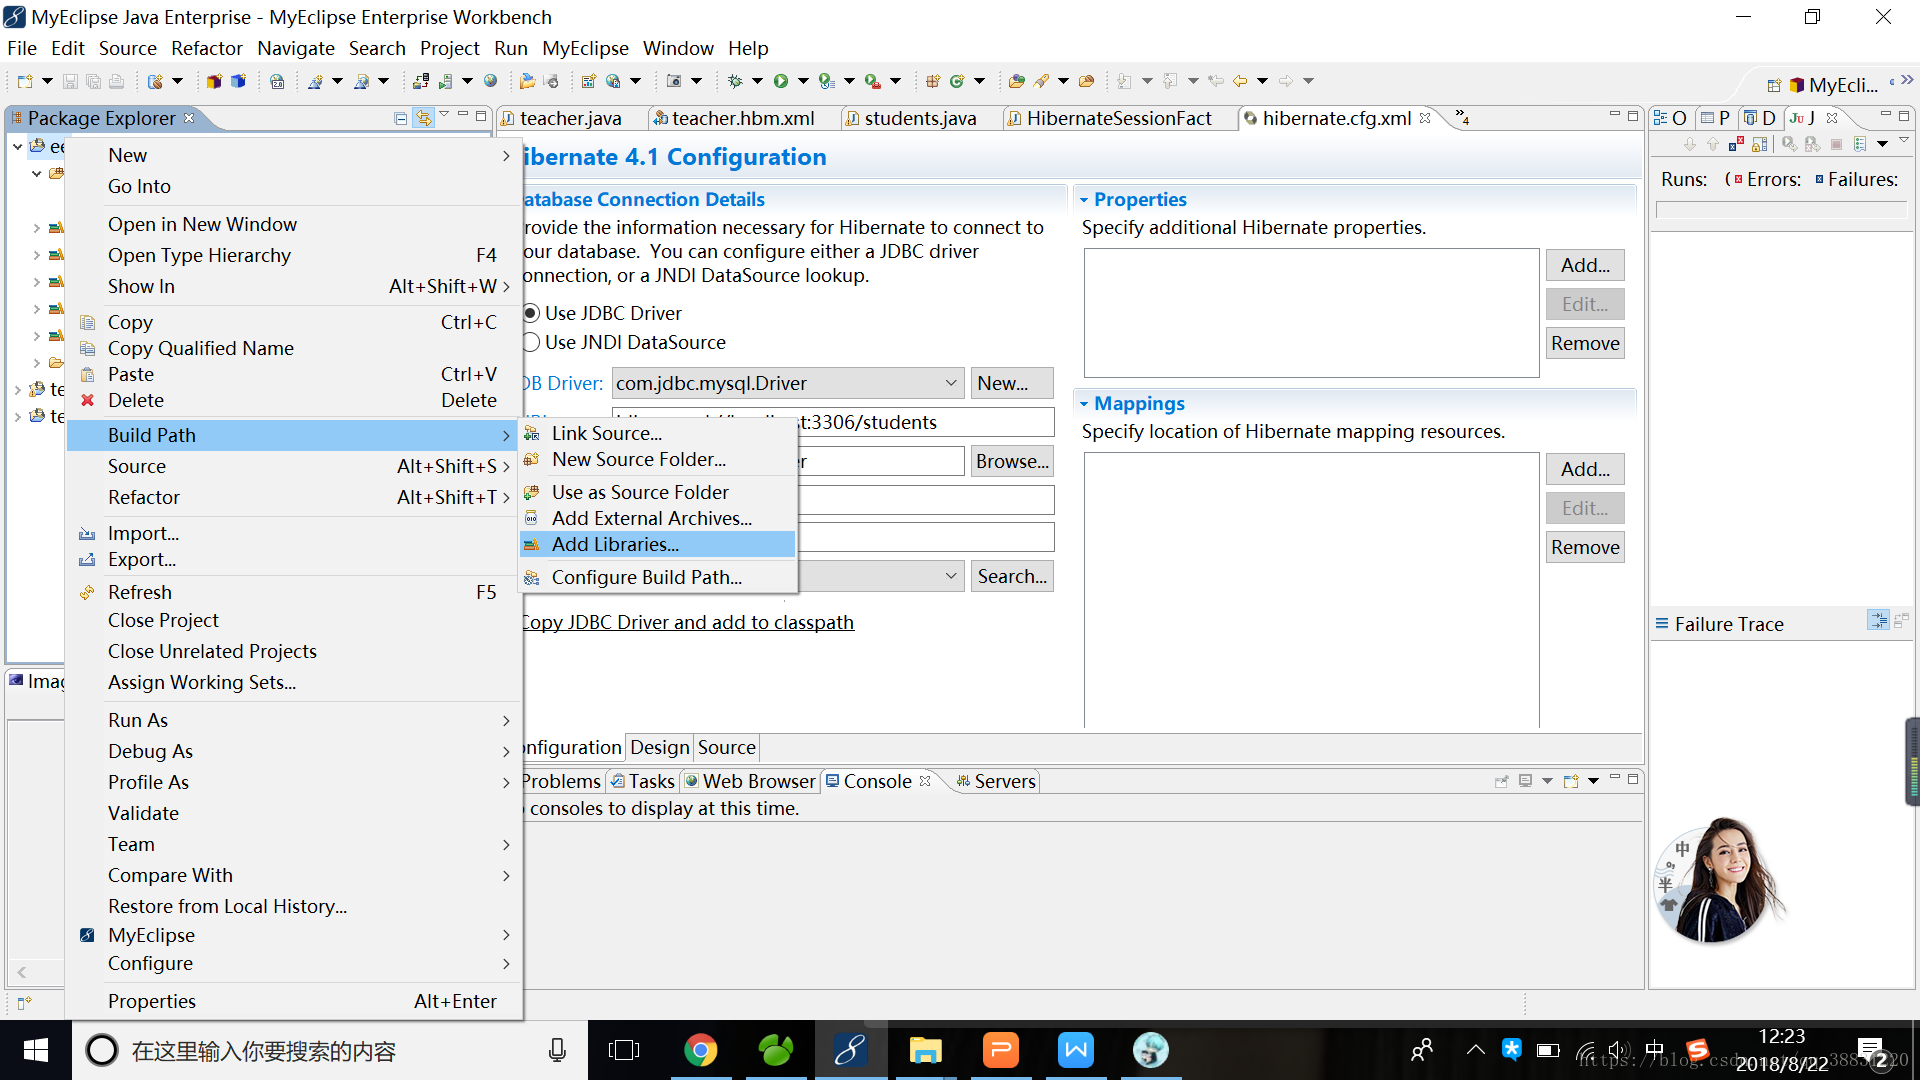Close the hibernate.cfg.xml editor tab

[1425, 118]
